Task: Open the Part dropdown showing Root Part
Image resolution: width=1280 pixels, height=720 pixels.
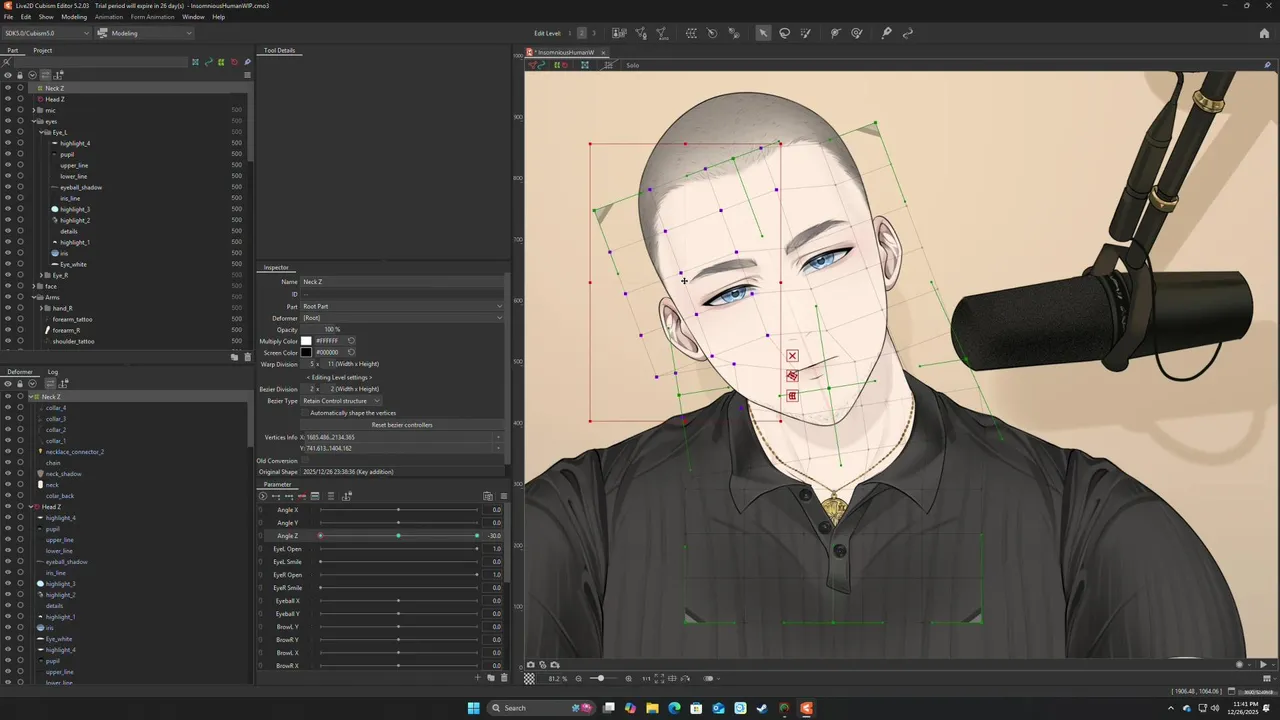Action: [402, 306]
